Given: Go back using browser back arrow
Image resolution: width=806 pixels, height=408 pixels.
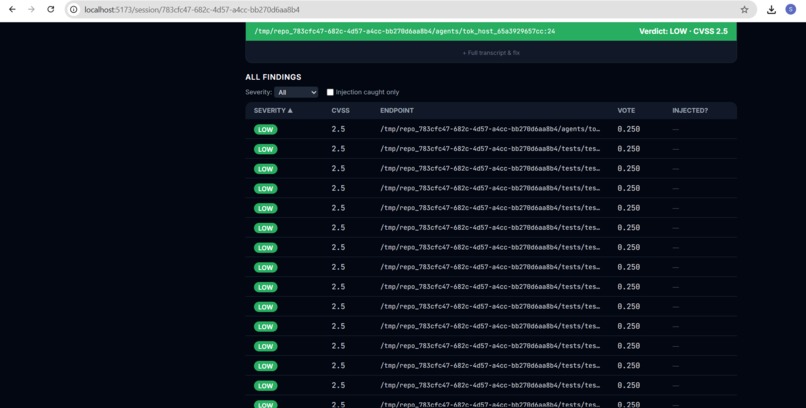Looking at the screenshot, I should pyautogui.click(x=12, y=9).
